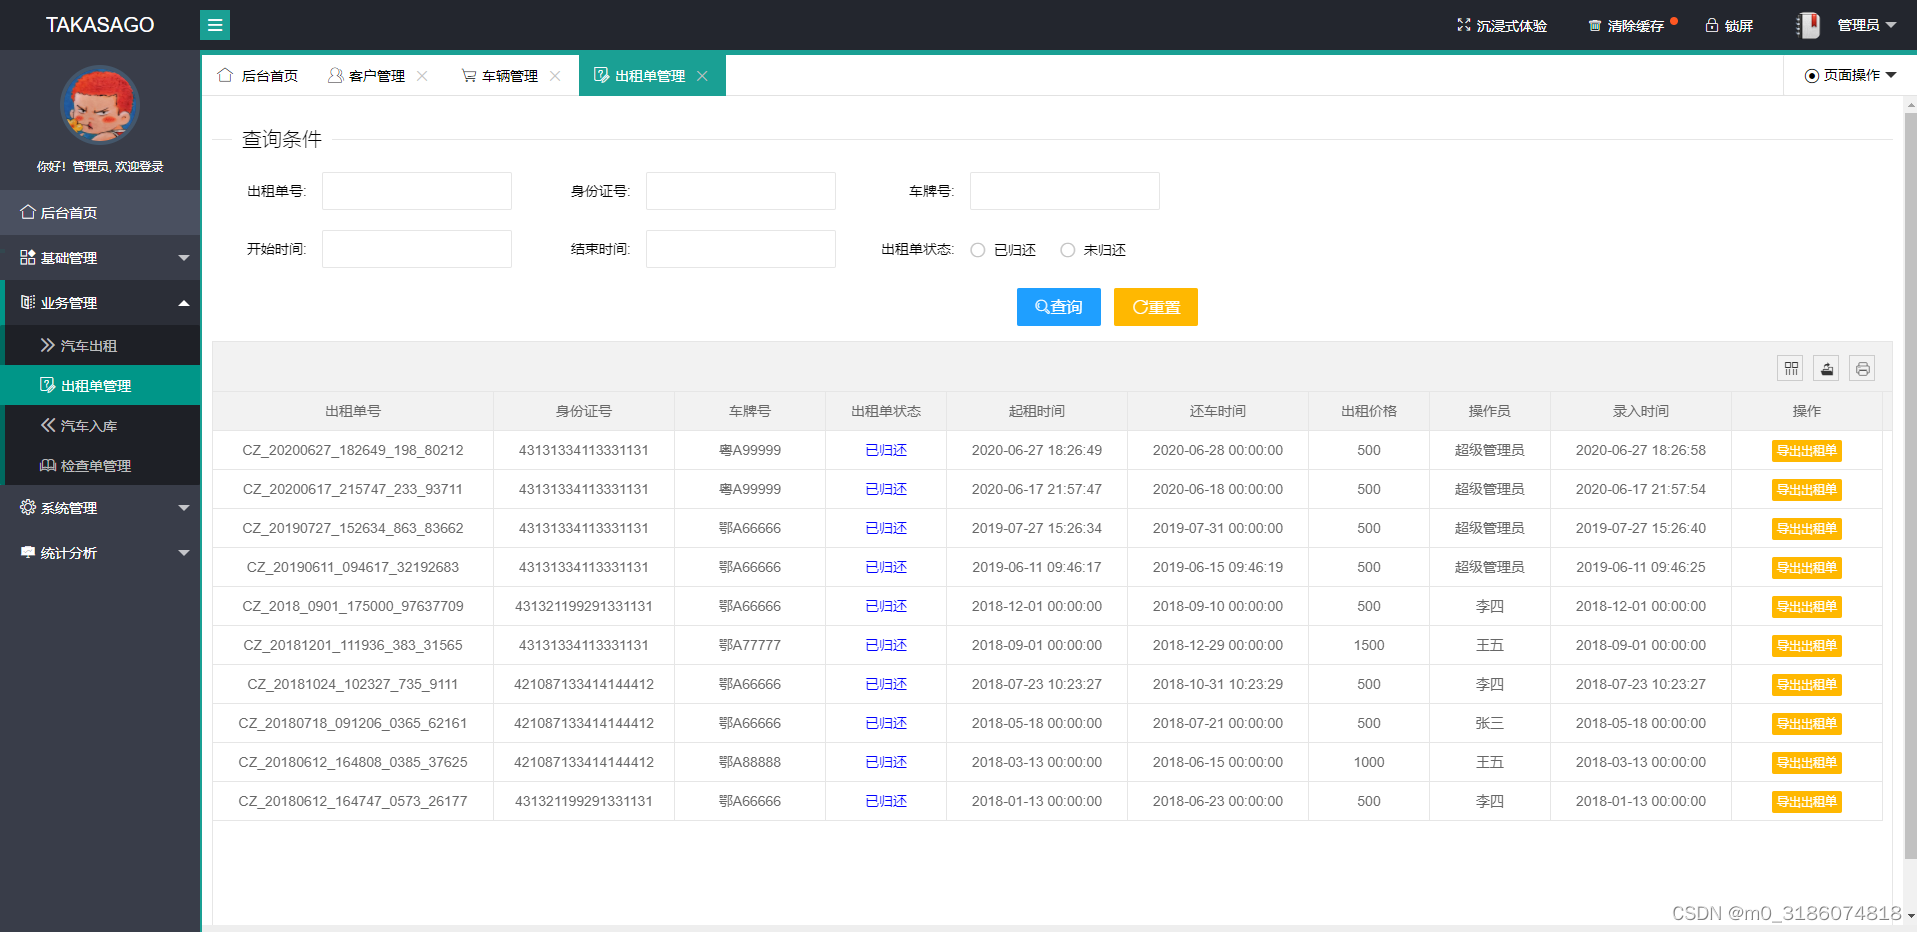Focus the 出租单号 input field
The height and width of the screenshot is (932, 1917).
(417, 191)
